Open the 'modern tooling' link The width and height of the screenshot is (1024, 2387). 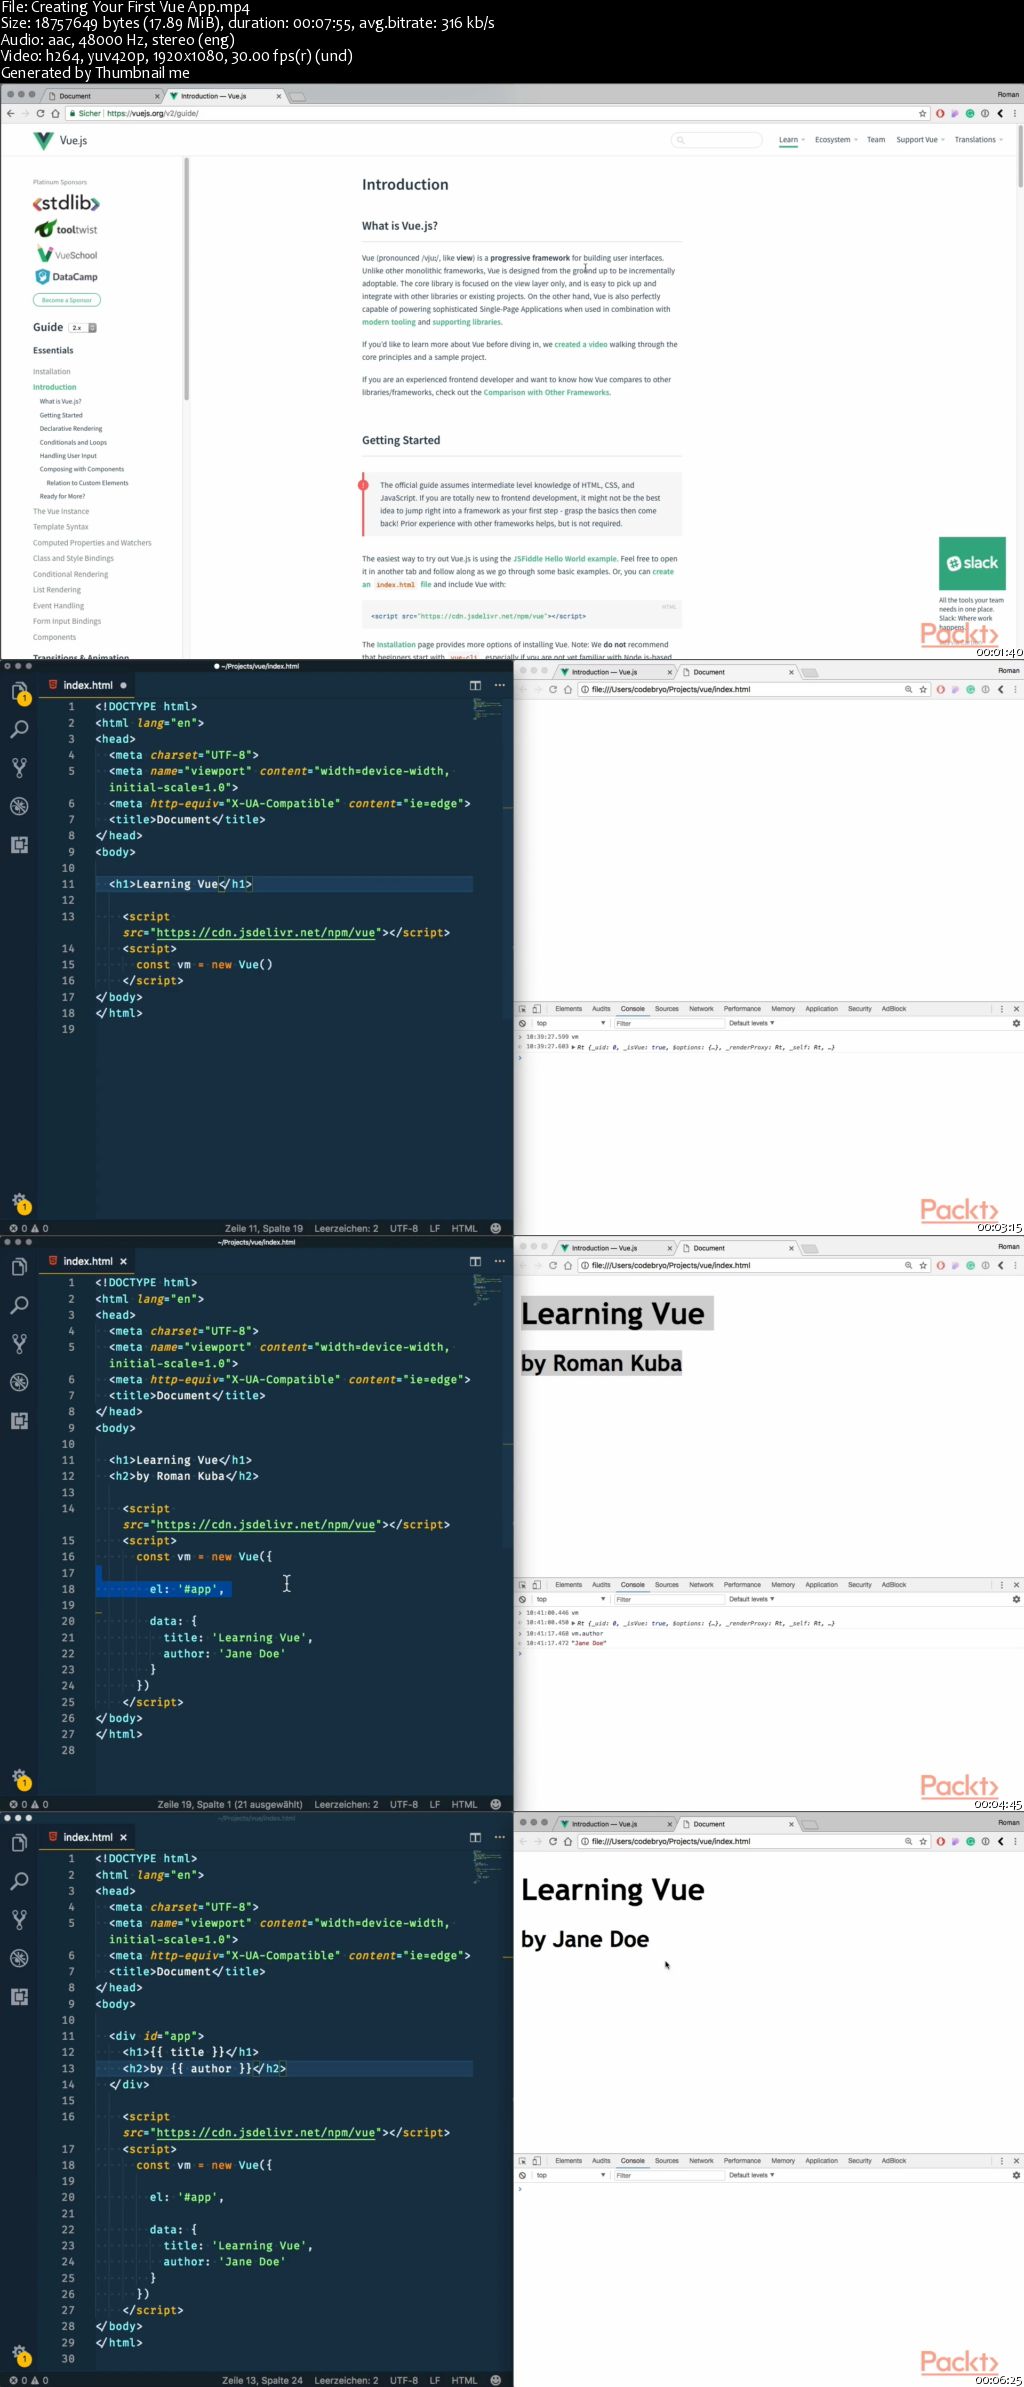(388, 322)
